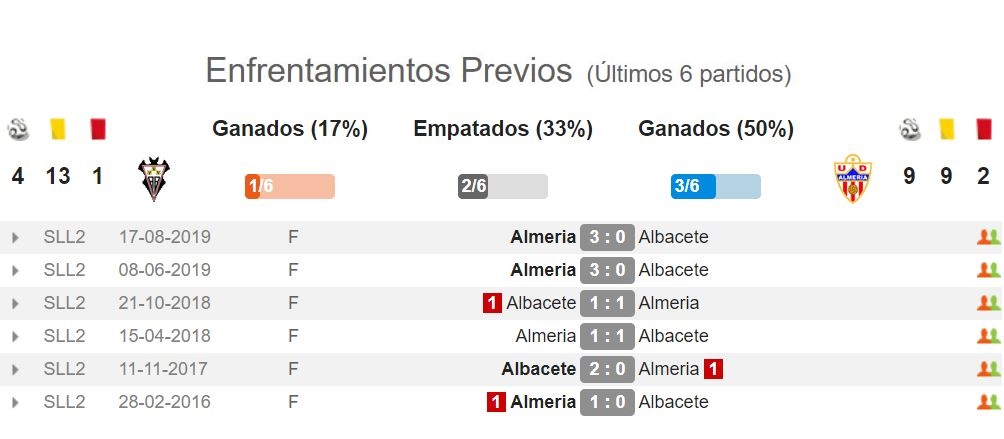Open lineups icon for 17-08-2019 match
The image size is (1004, 439).
(988, 237)
